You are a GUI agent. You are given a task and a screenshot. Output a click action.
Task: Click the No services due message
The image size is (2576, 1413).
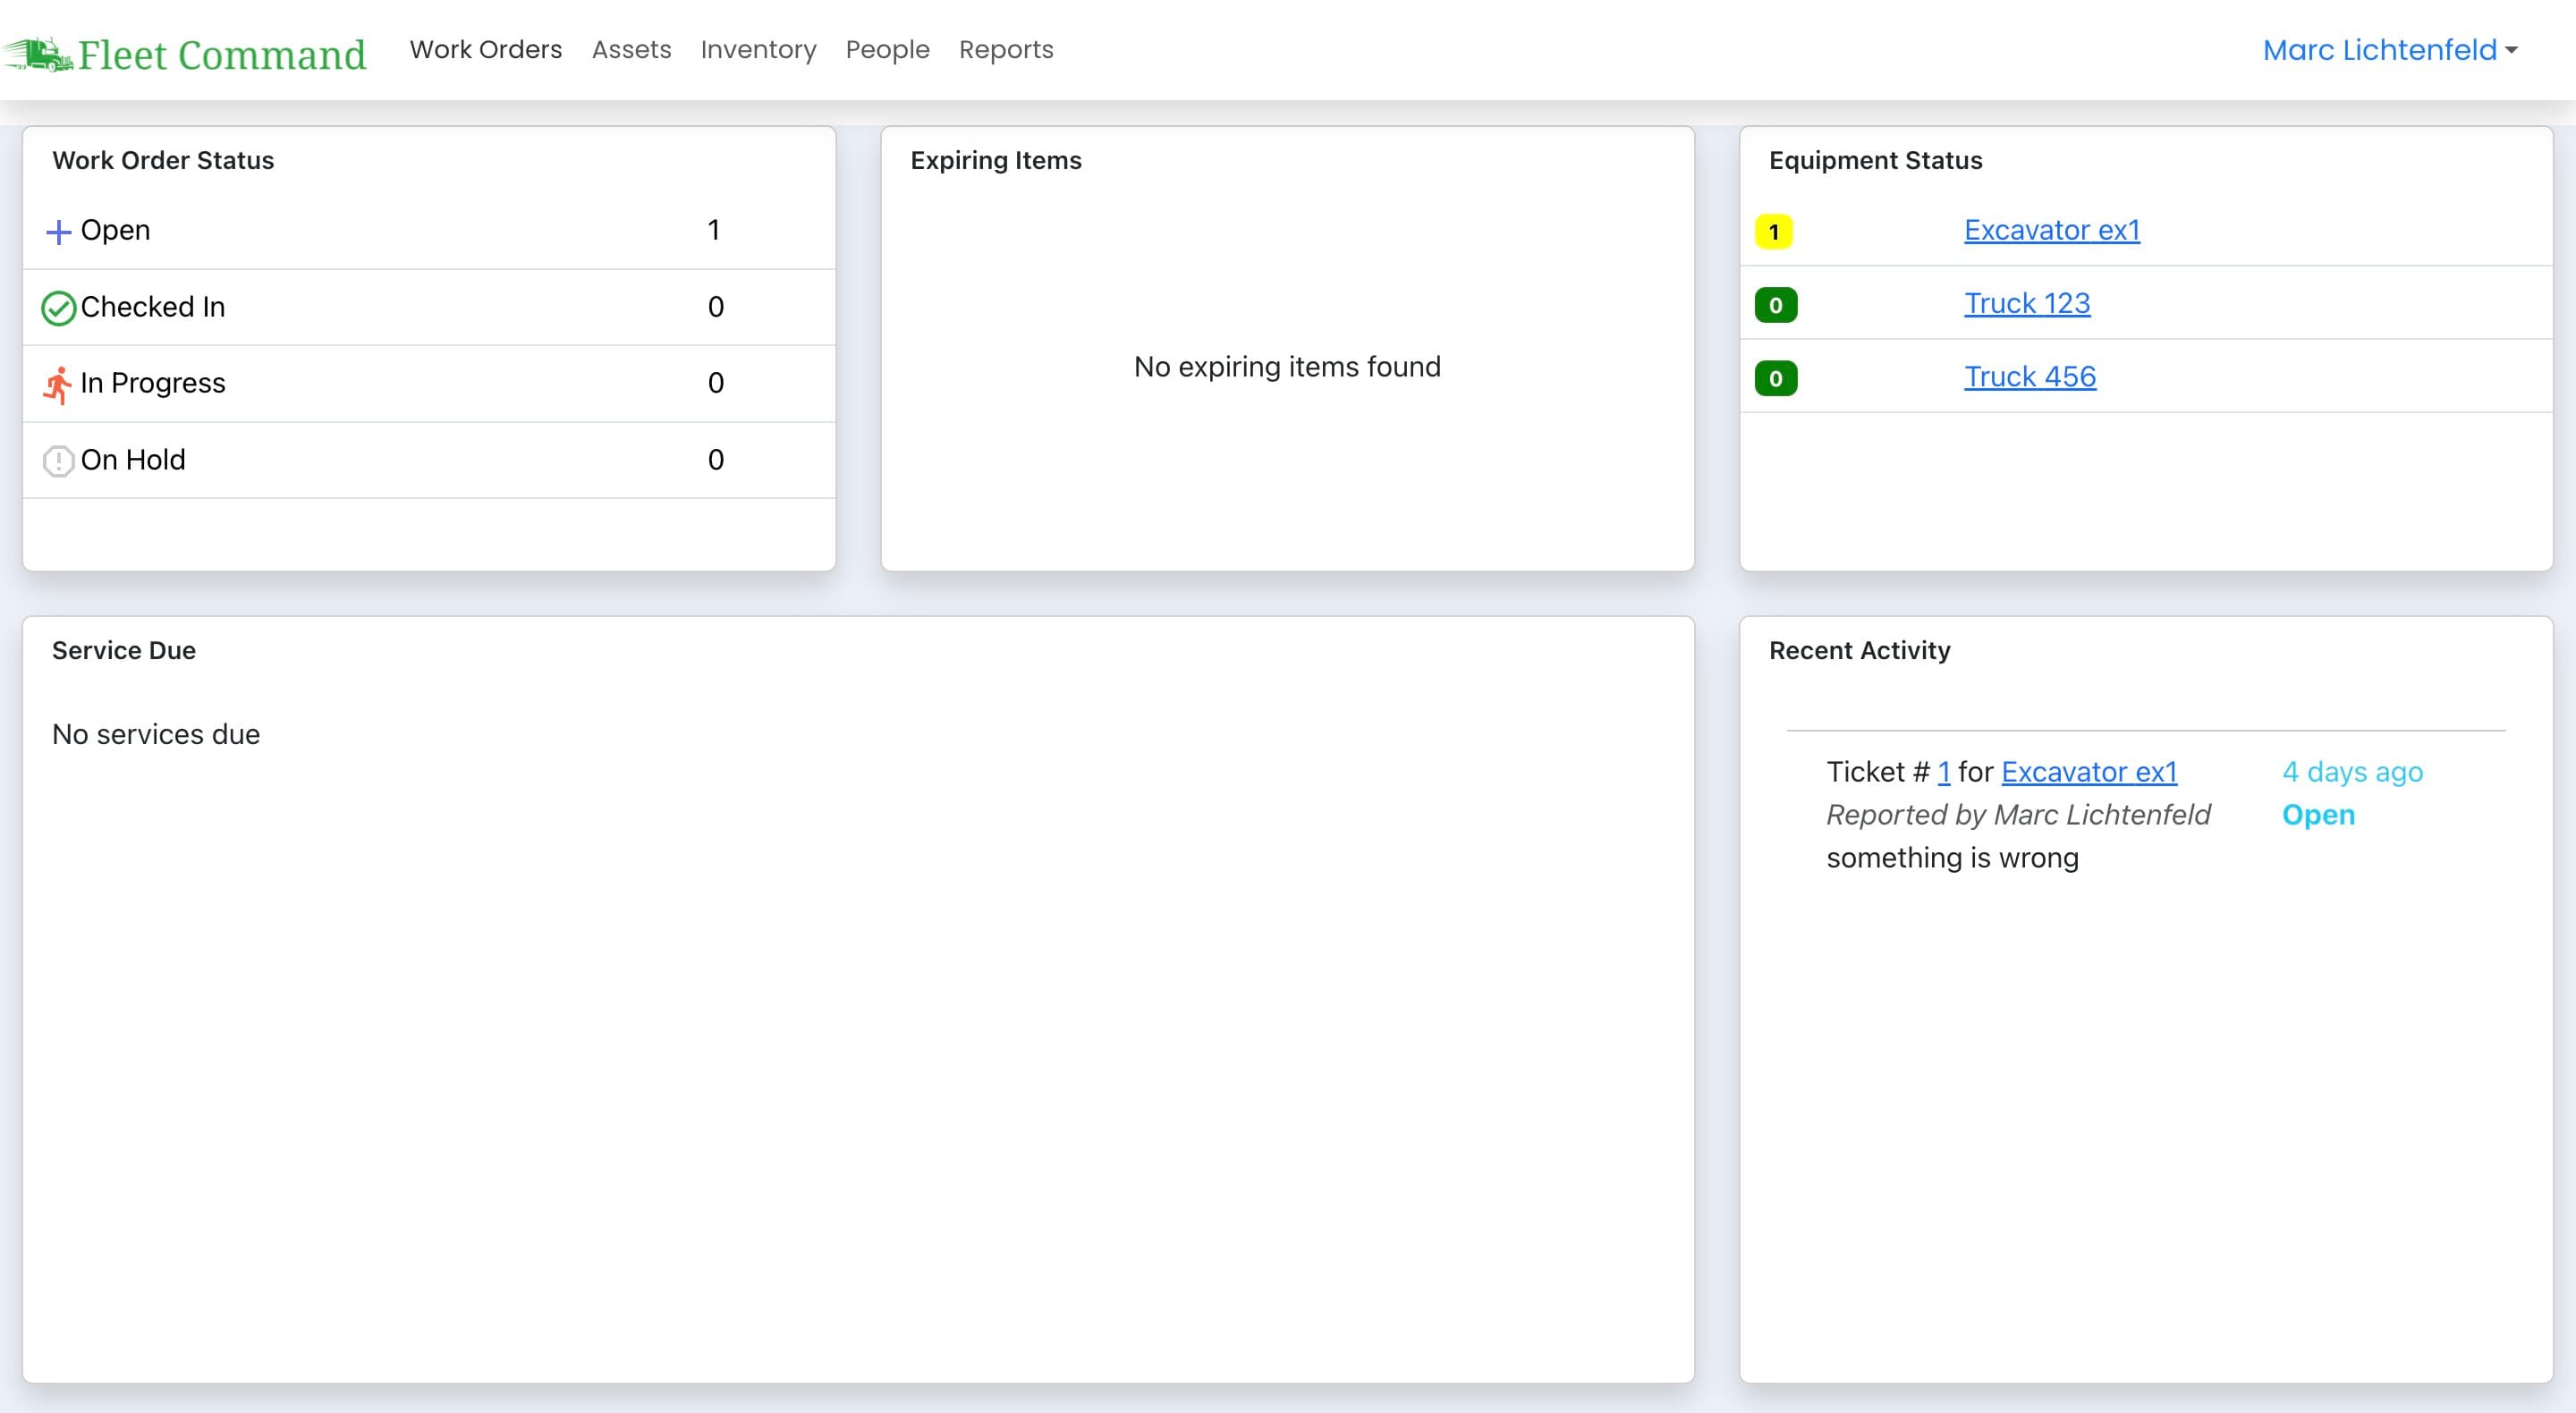pyautogui.click(x=156, y=735)
